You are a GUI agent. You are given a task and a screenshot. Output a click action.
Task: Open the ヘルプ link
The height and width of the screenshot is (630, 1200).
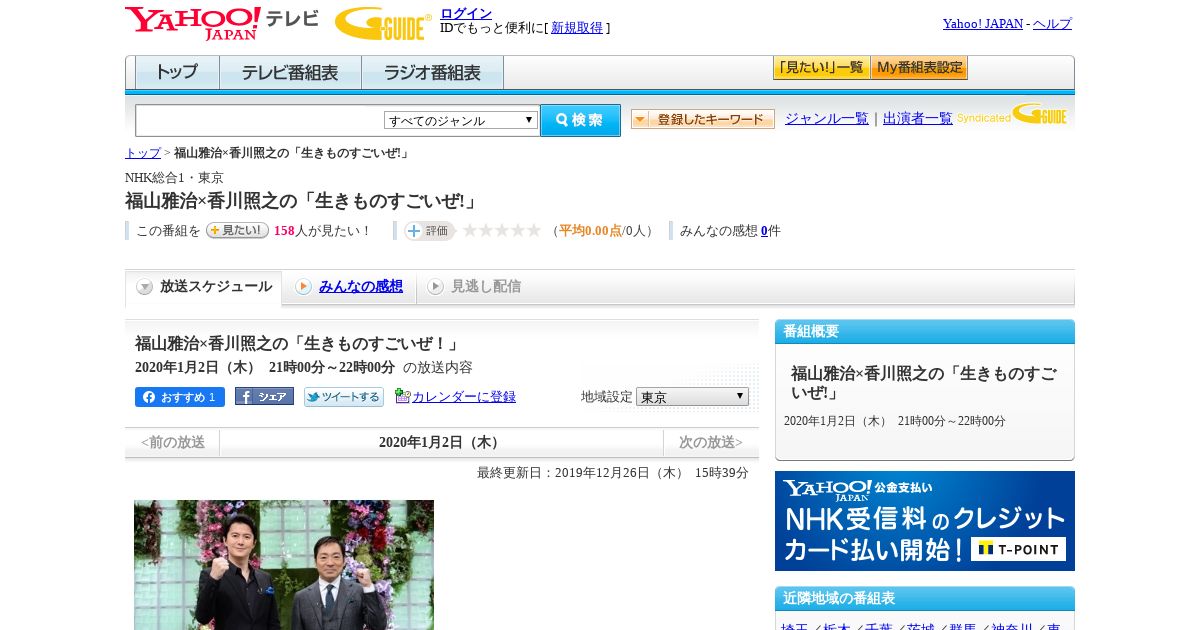1052,24
